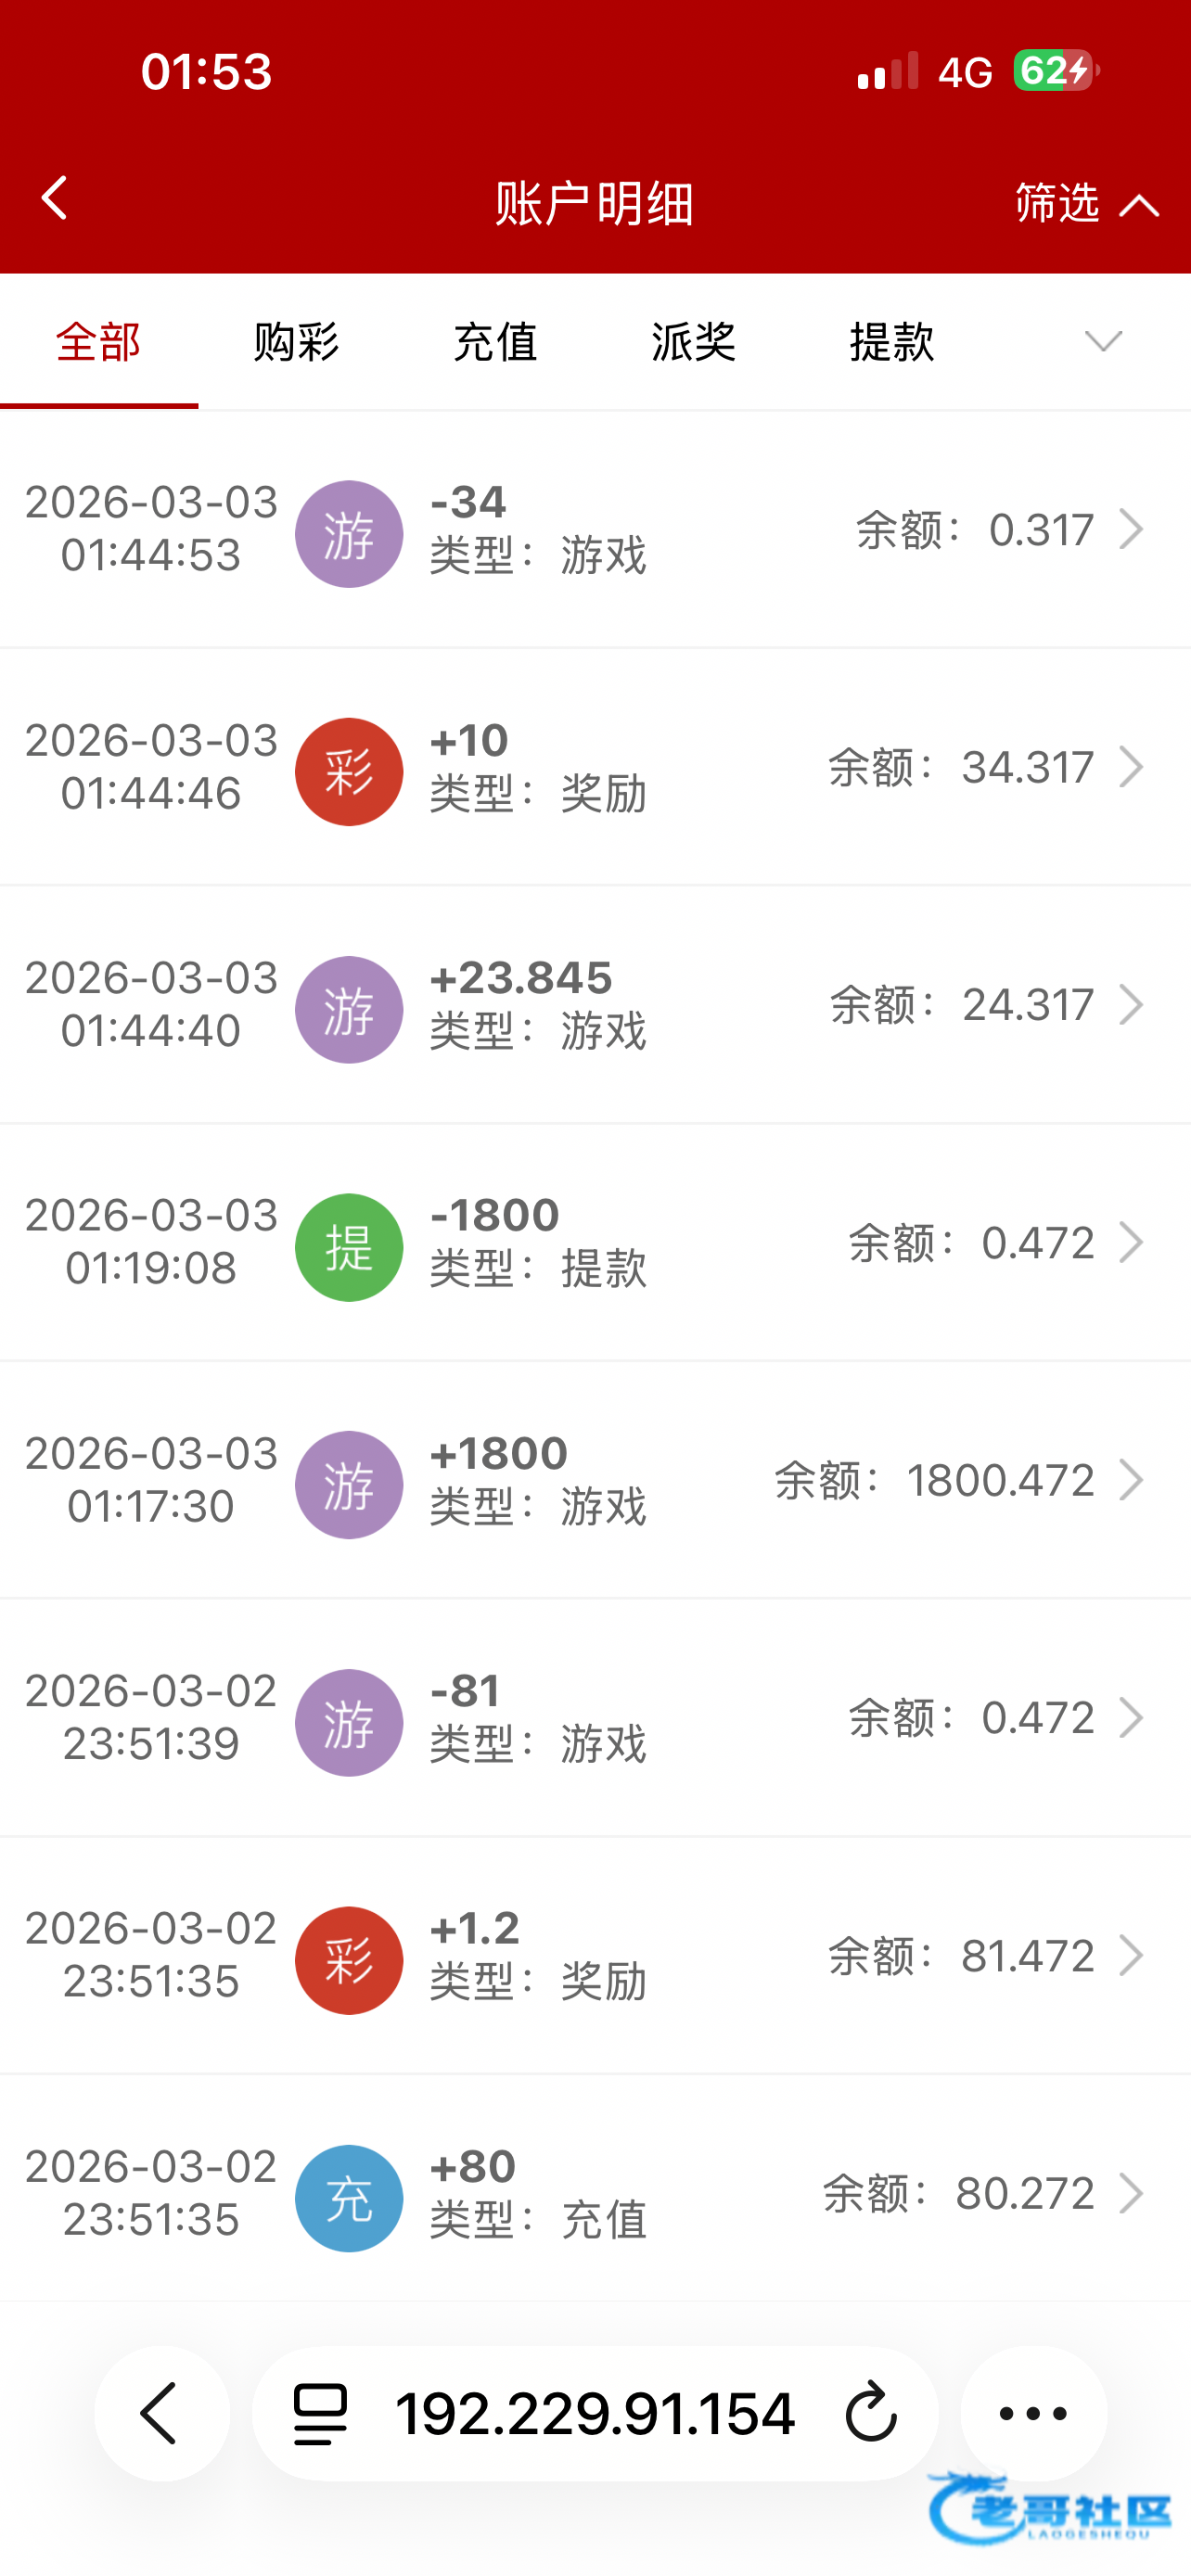This screenshot has height=2576, width=1191.
Task: Open the 筛选 filter menu
Action: click(x=1085, y=204)
